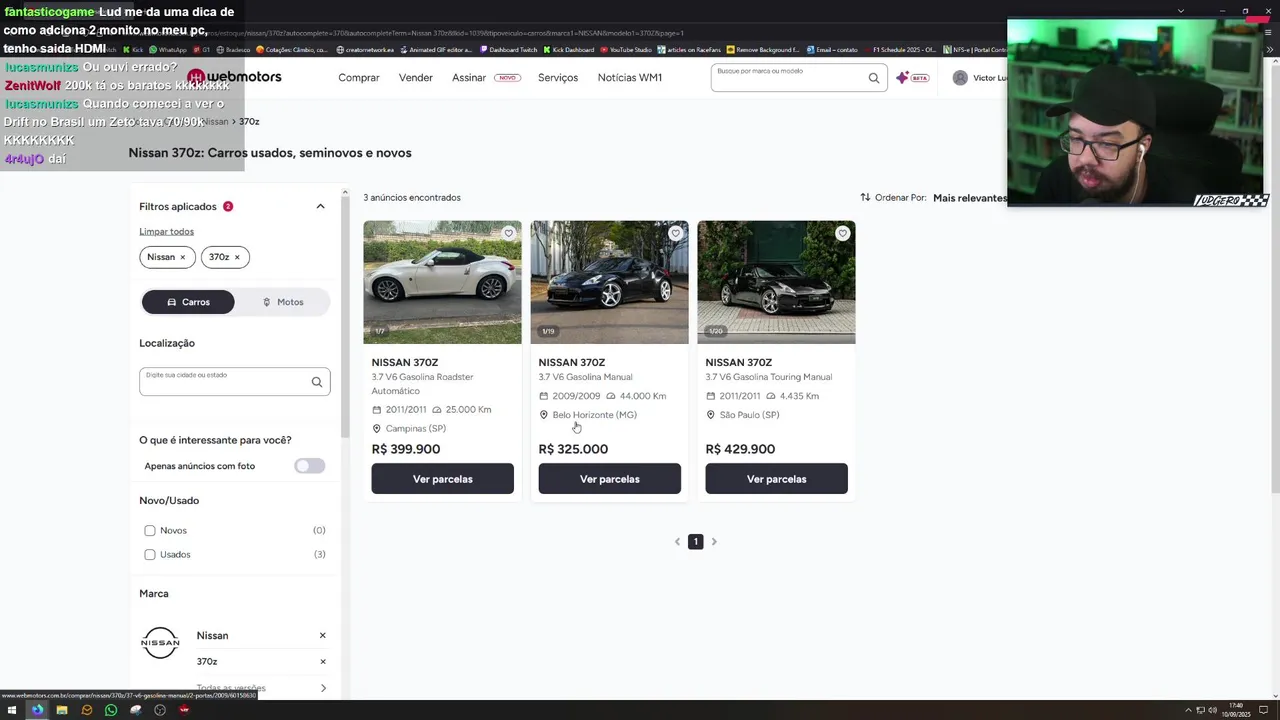Viewport: 1280px width, 720px height.
Task: Favorite the white Nissan 370Z Roadster listing
Action: (508, 233)
